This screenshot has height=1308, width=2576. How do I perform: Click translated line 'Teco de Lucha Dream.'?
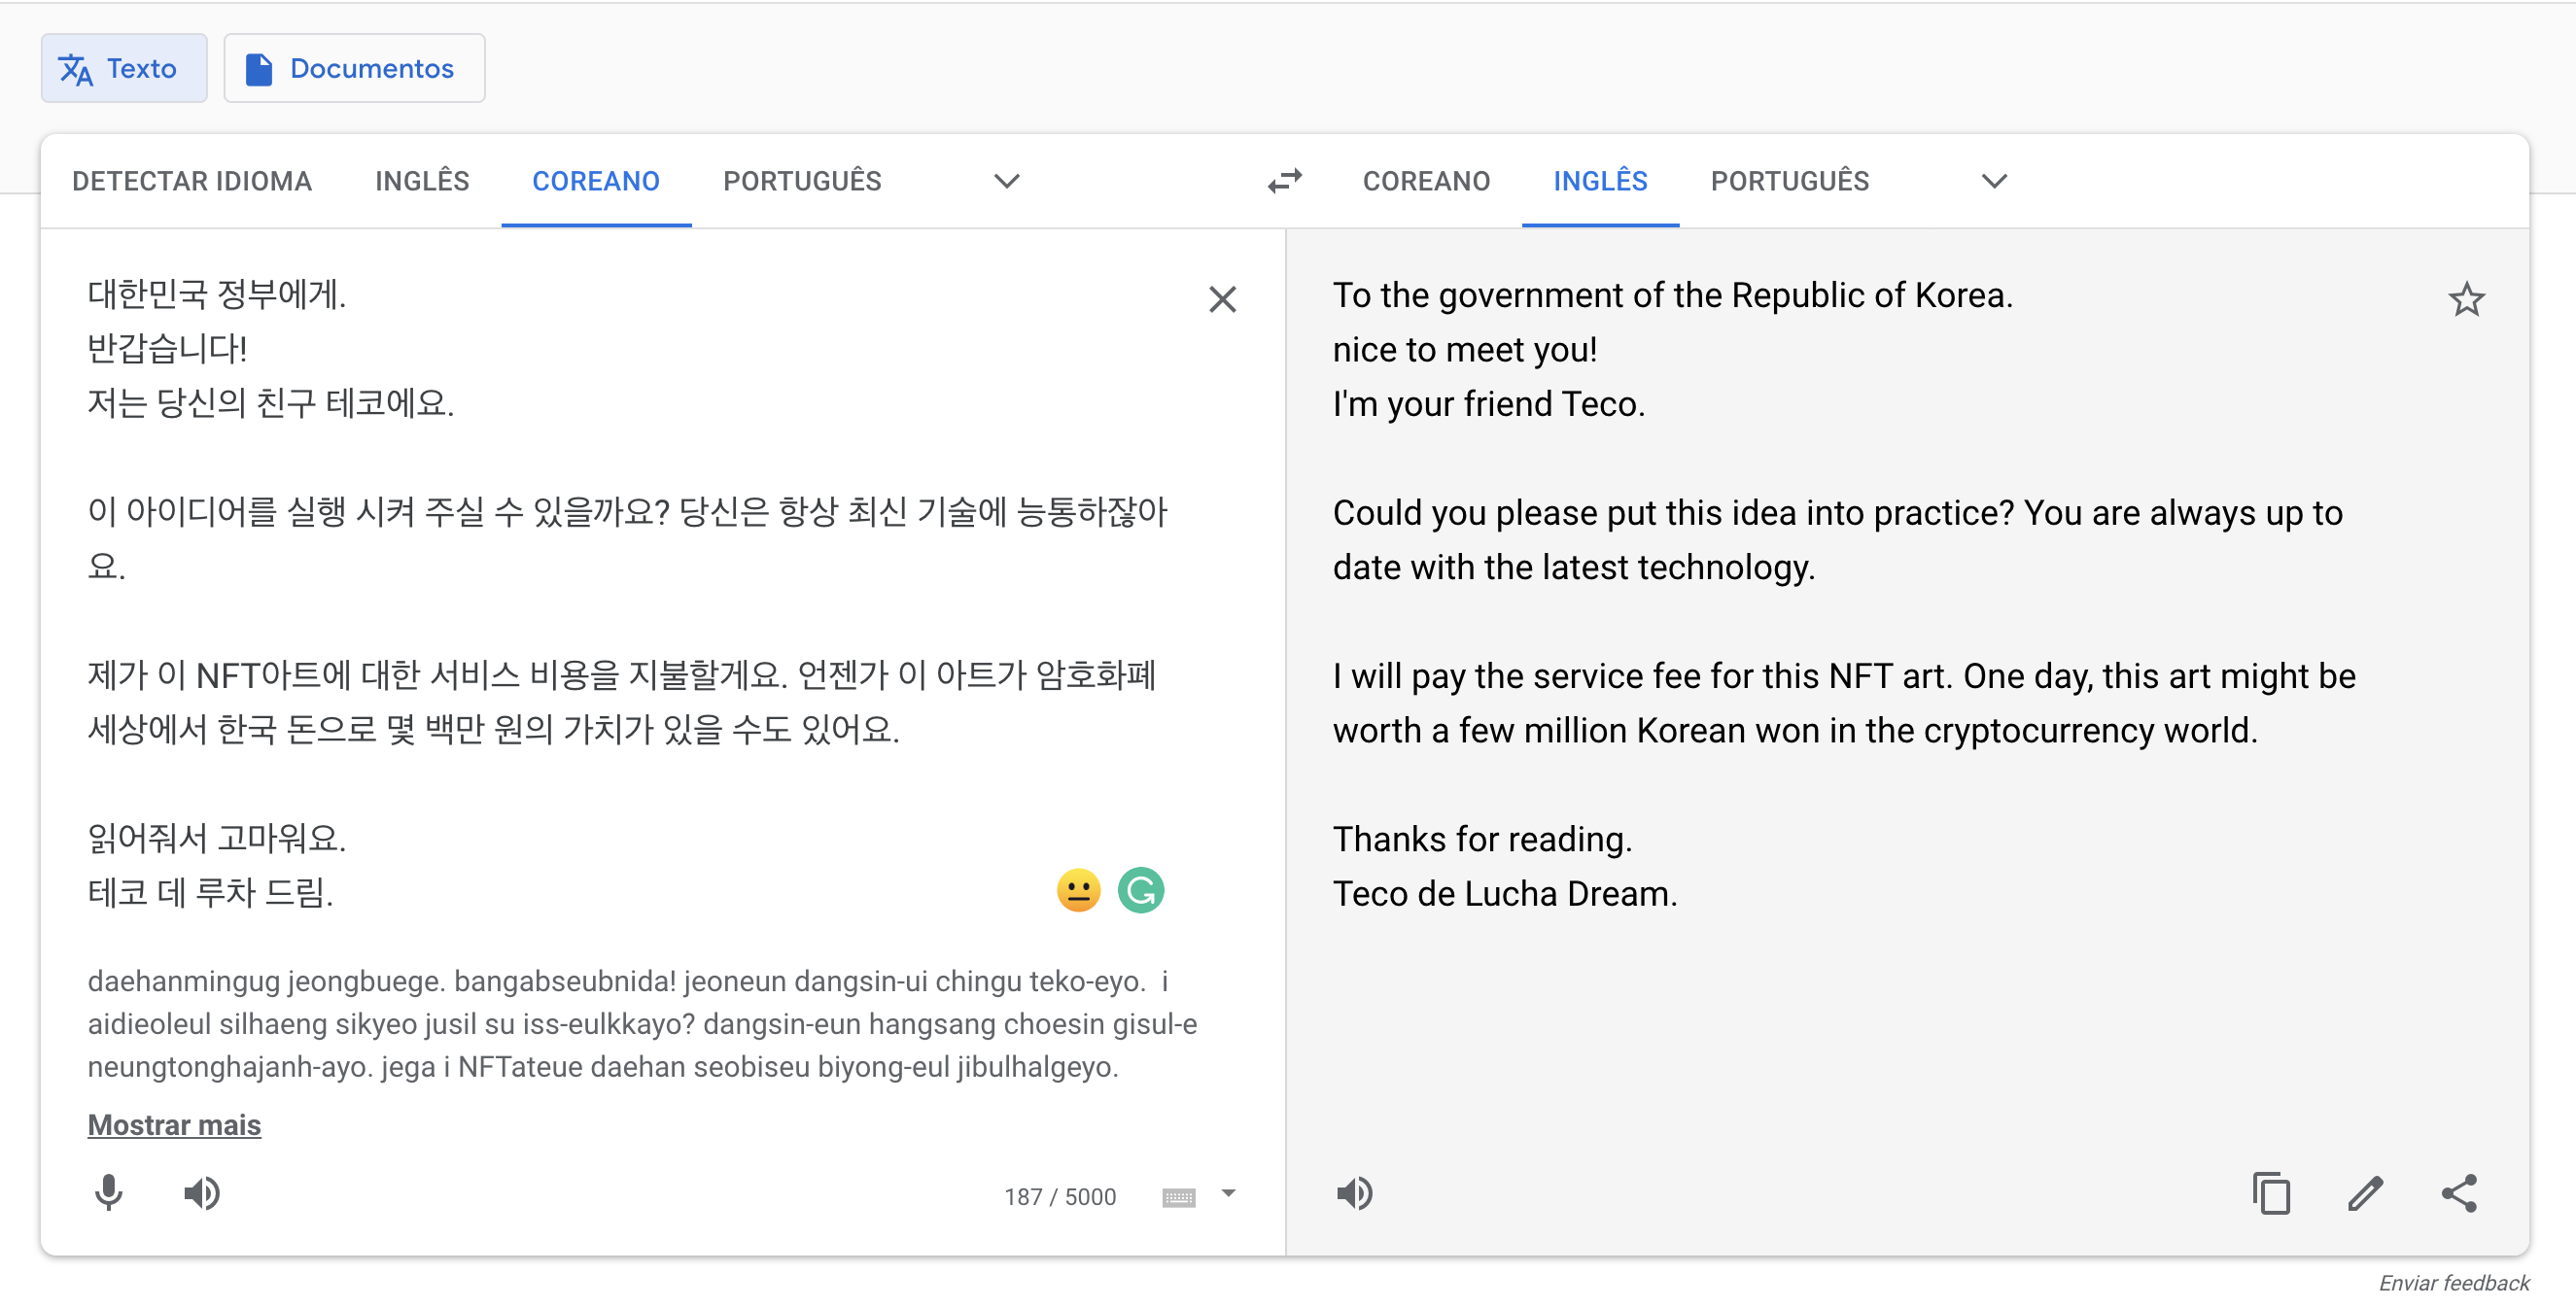click(x=1505, y=893)
